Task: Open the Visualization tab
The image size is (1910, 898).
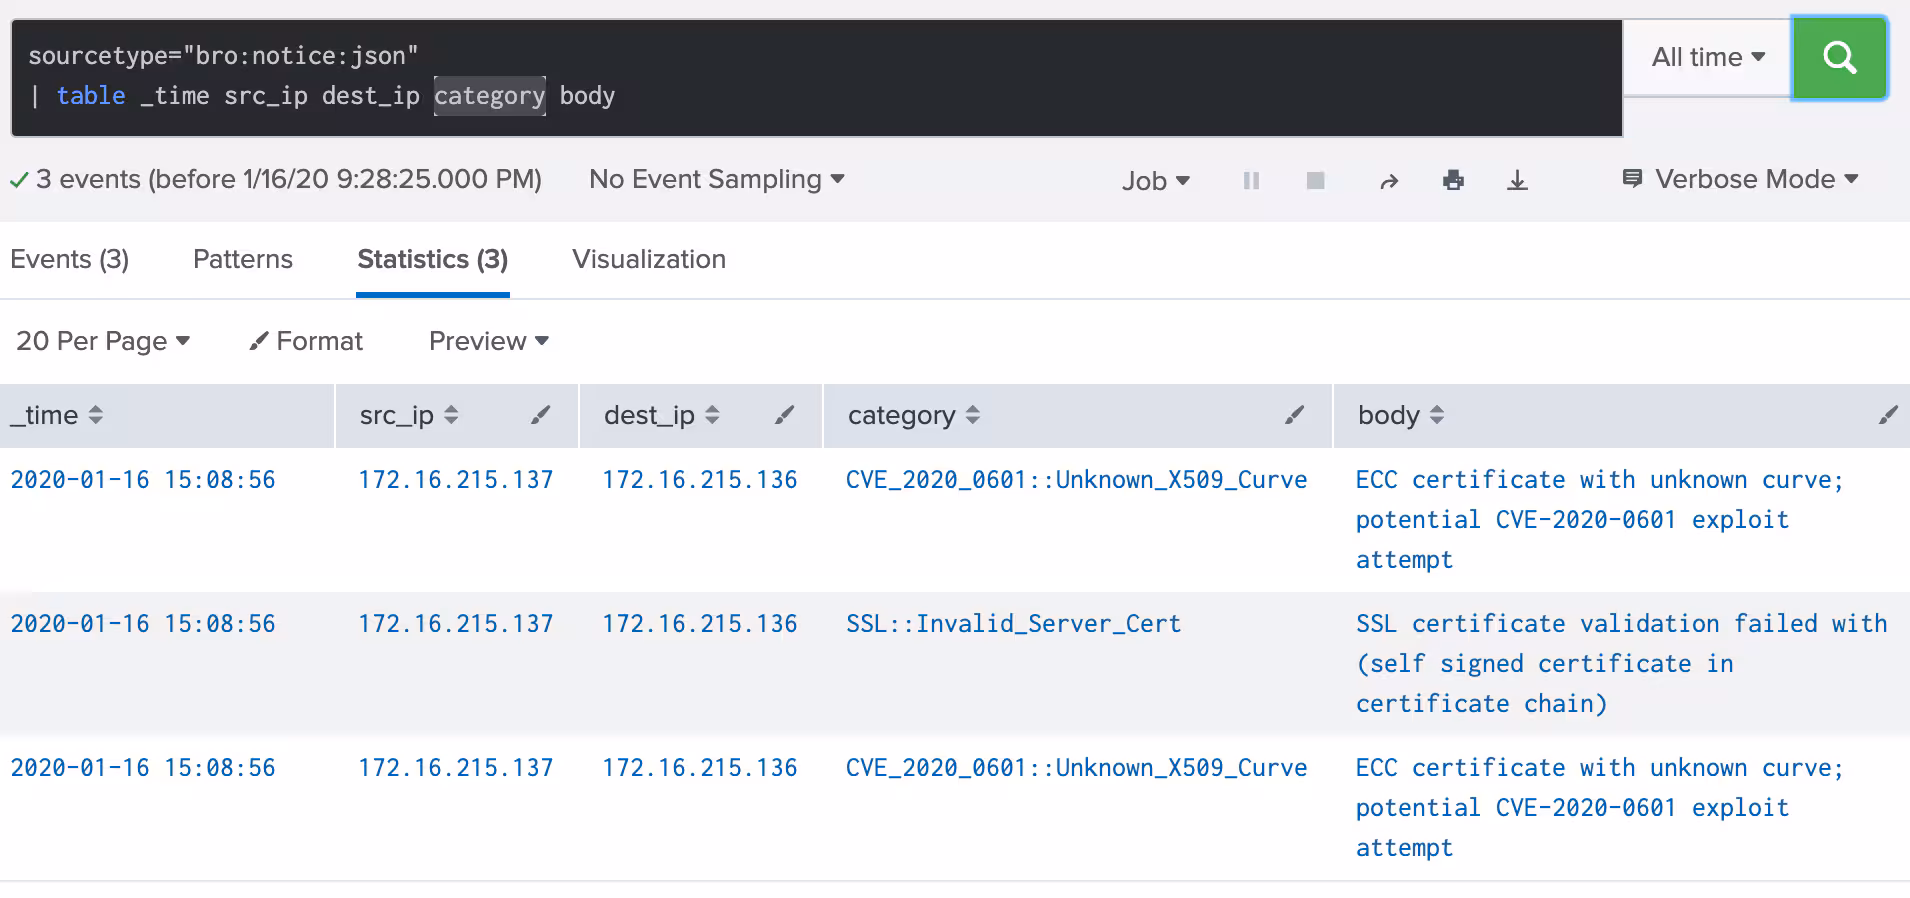Action: pyautogui.click(x=649, y=260)
